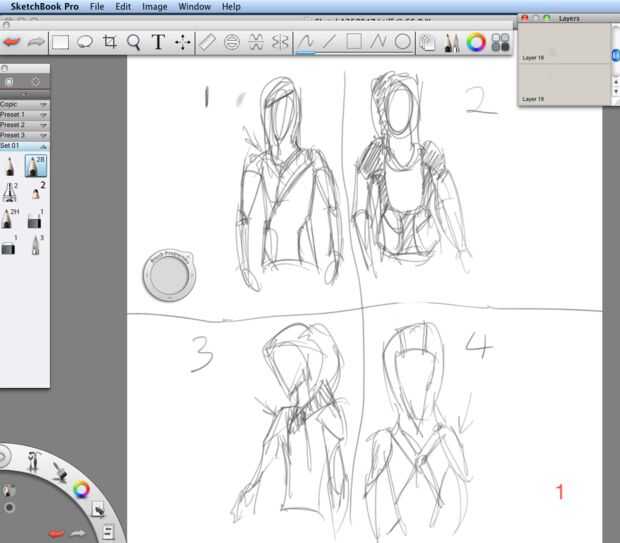Close the Layers panel window
This screenshot has width=620, height=543.
coord(525,18)
